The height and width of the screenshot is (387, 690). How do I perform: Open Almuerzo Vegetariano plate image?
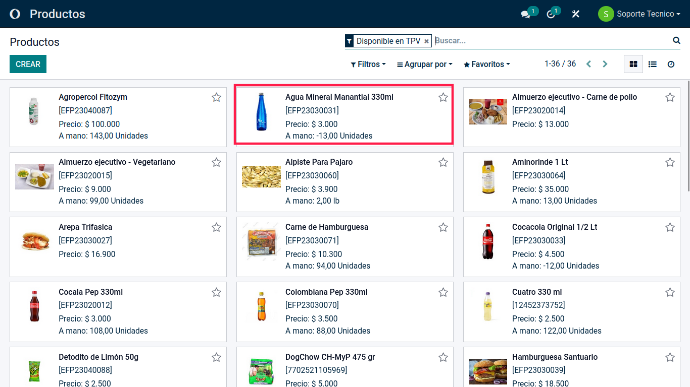tap(34, 177)
